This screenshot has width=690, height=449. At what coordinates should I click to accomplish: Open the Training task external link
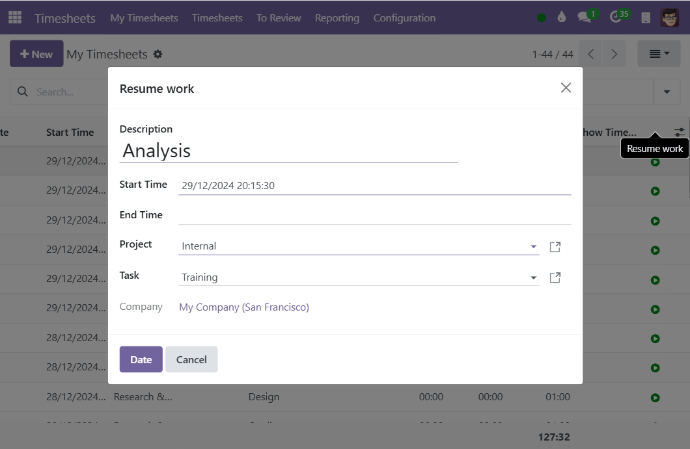555,277
